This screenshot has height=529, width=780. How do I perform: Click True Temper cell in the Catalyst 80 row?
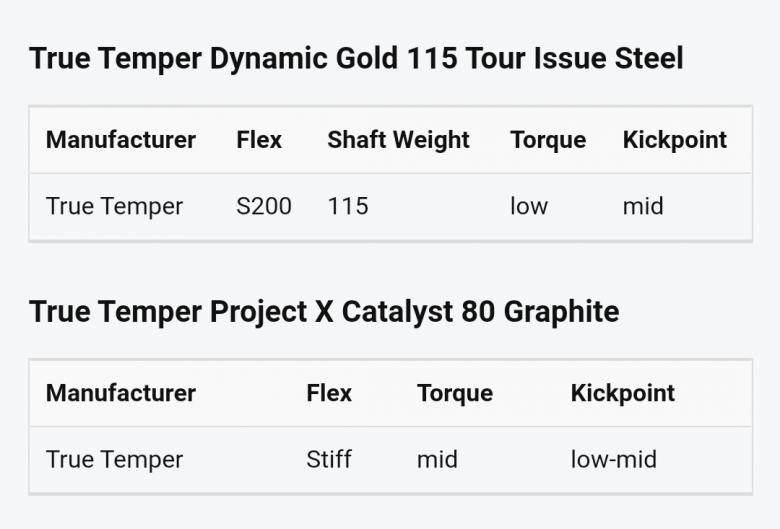pos(114,460)
